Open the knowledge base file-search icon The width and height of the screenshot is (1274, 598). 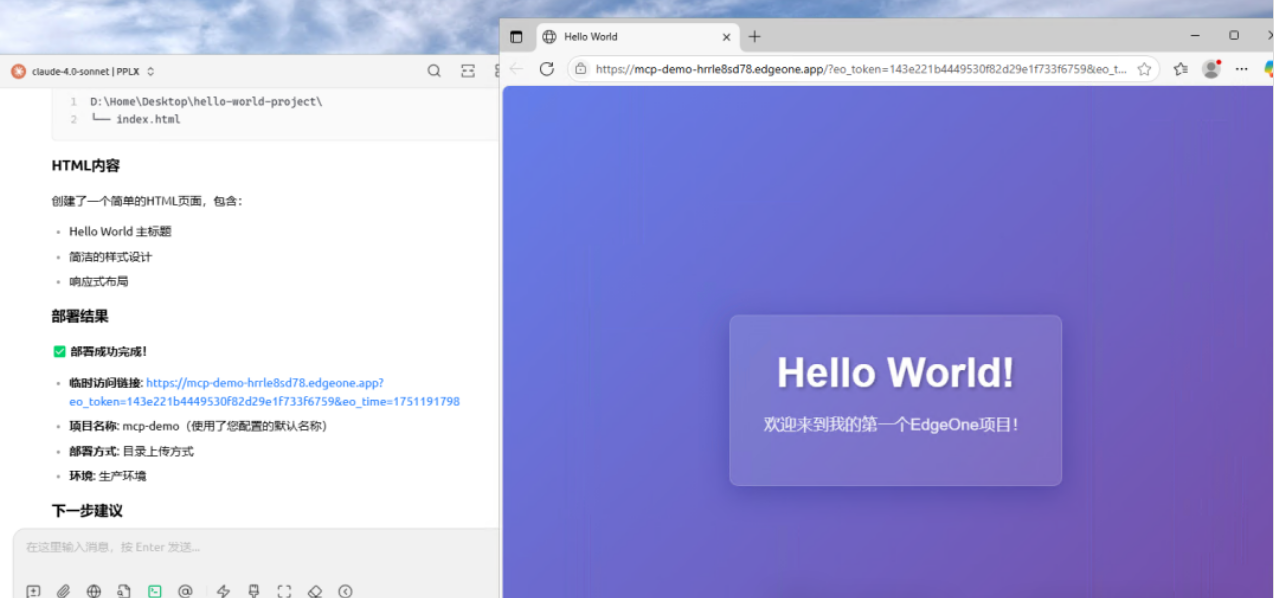(124, 591)
